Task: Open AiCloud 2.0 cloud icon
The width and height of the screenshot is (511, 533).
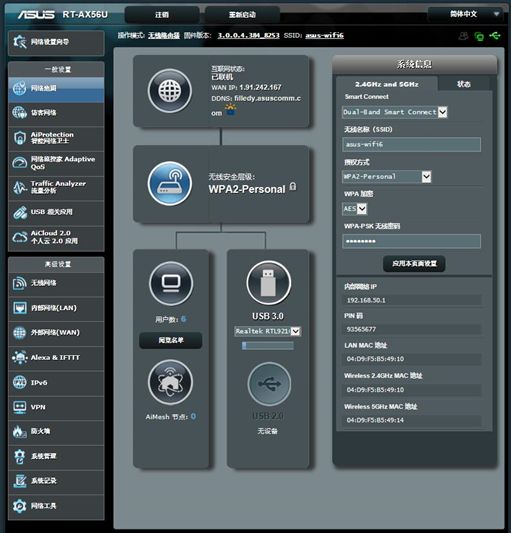Action: point(20,237)
